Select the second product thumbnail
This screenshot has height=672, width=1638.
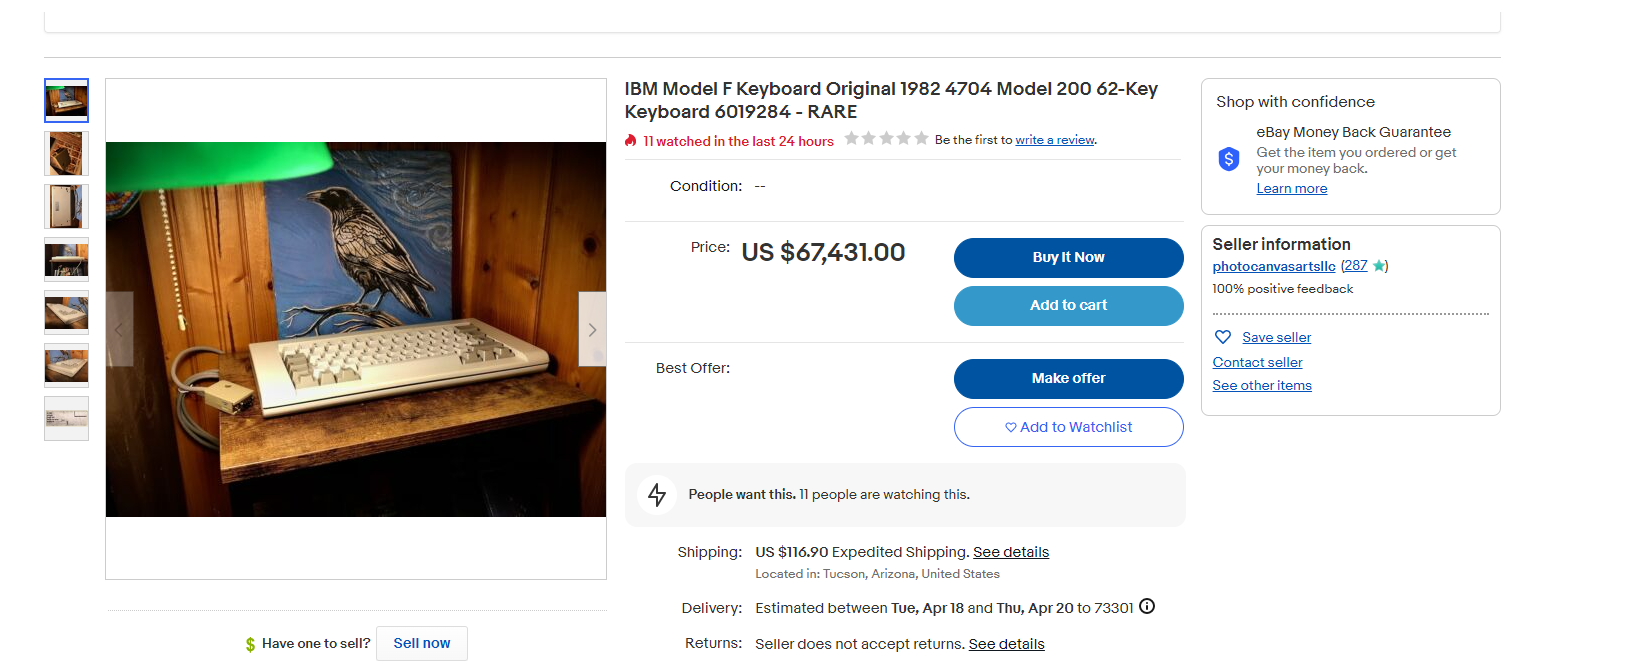[66, 154]
